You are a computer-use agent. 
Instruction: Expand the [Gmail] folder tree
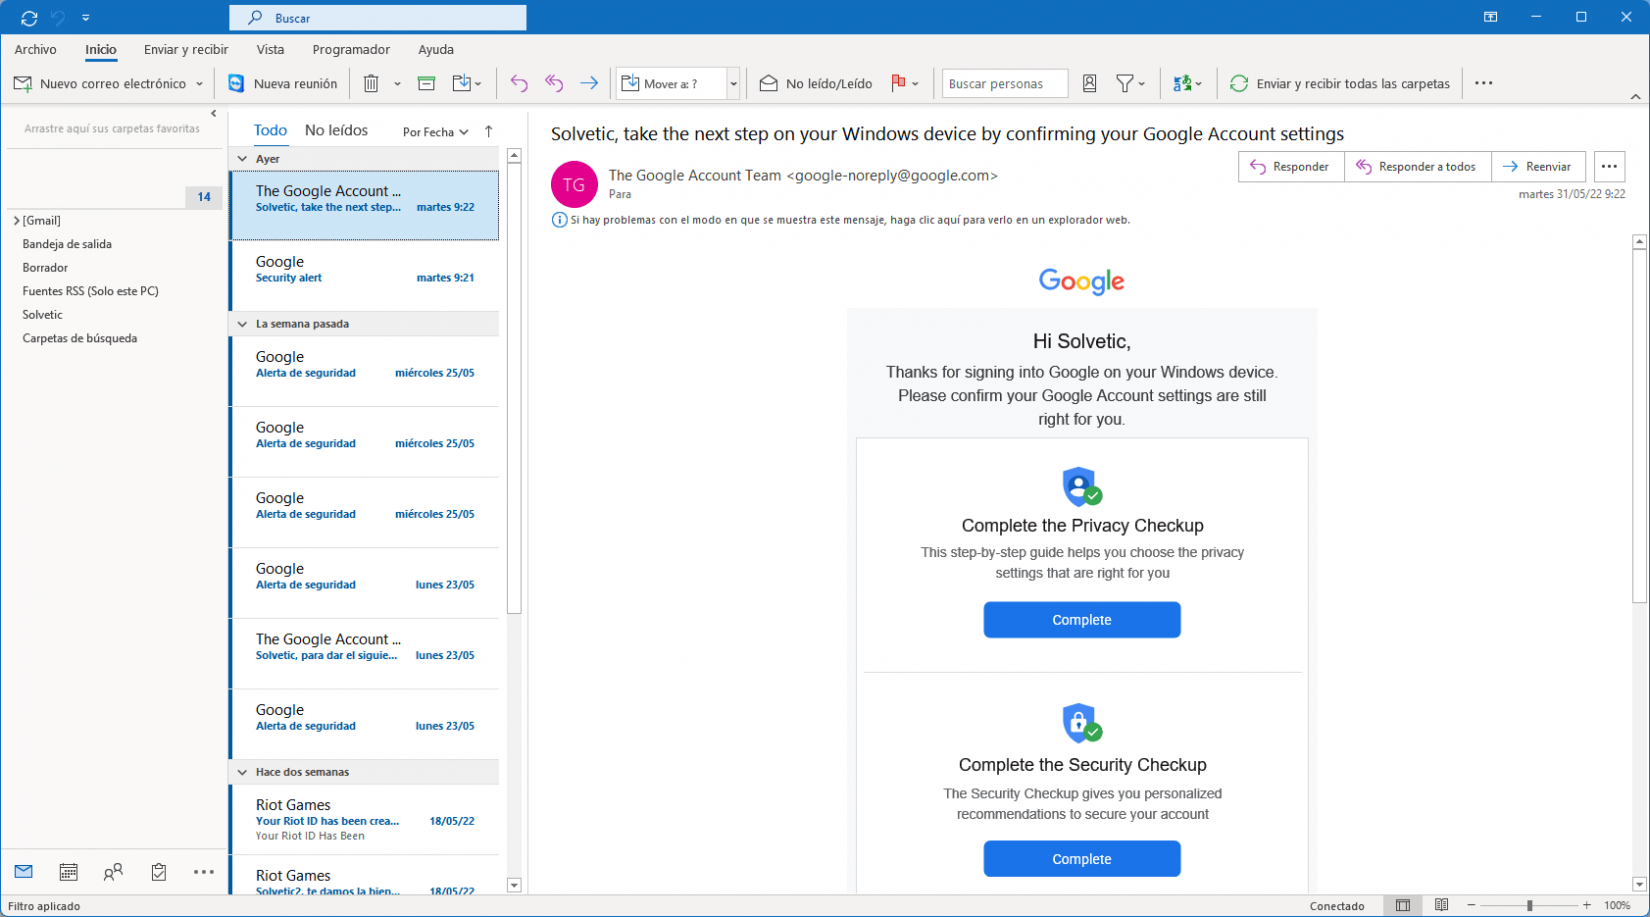click(x=16, y=220)
